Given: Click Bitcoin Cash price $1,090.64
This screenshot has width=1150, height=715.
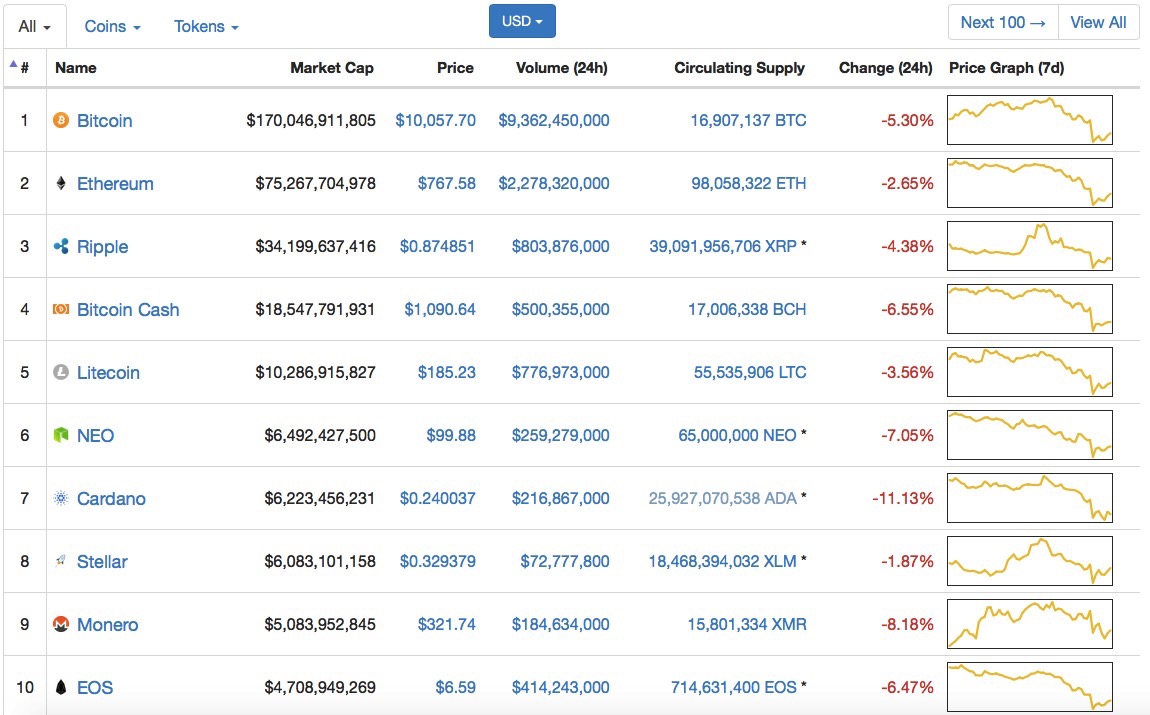Looking at the screenshot, I should (440, 309).
